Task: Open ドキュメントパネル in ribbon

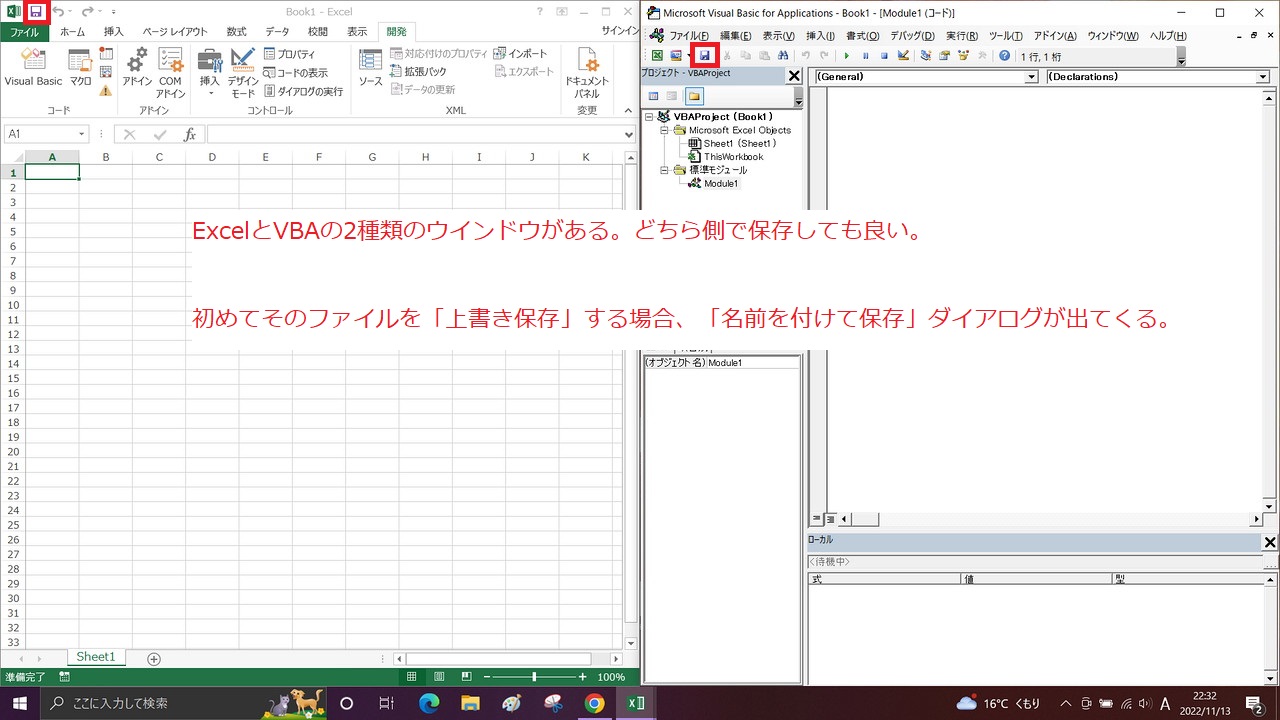Action: 587,72
